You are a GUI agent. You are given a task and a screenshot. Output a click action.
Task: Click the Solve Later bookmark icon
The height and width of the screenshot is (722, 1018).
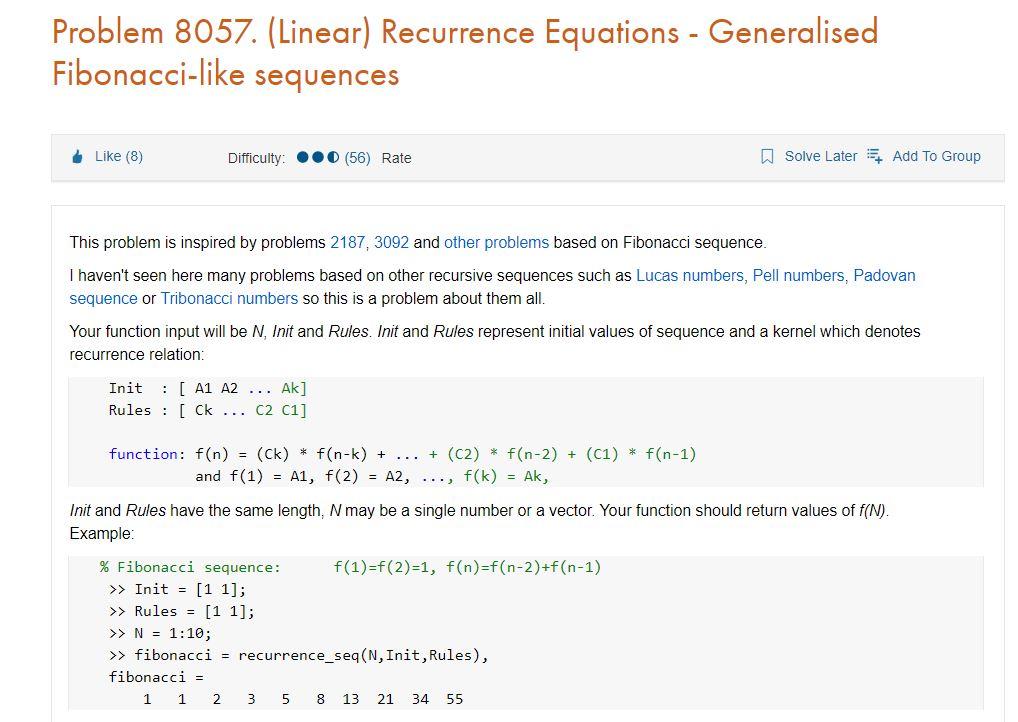(x=766, y=155)
